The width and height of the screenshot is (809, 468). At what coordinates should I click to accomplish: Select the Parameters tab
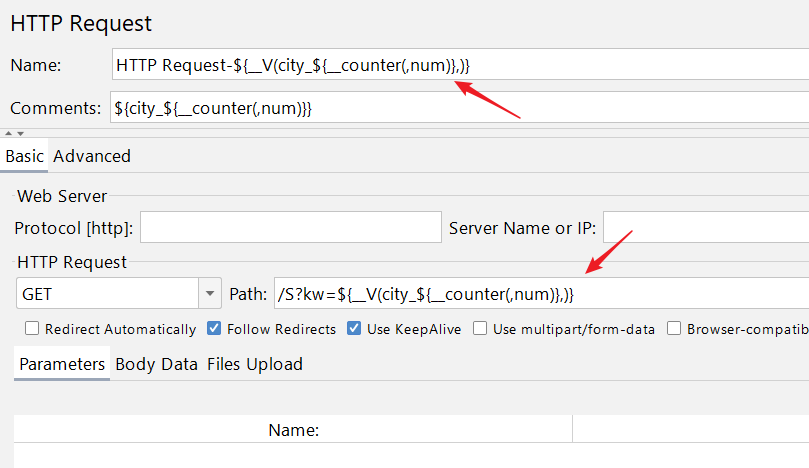tap(62, 364)
